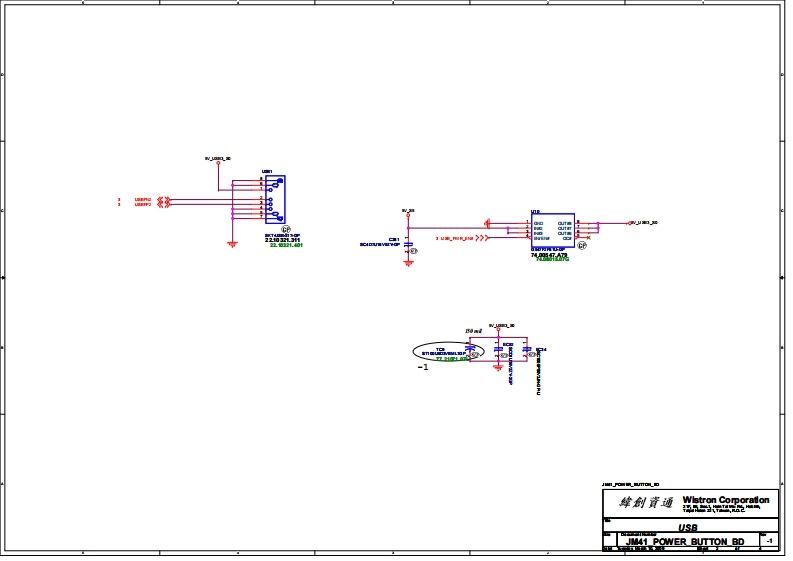Select the C281 capacitor symbol

click(x=408, y=243)
